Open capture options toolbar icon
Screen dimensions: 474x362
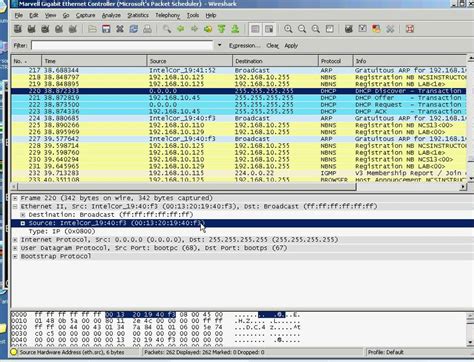pyautogui.click(x=31, y=29)
